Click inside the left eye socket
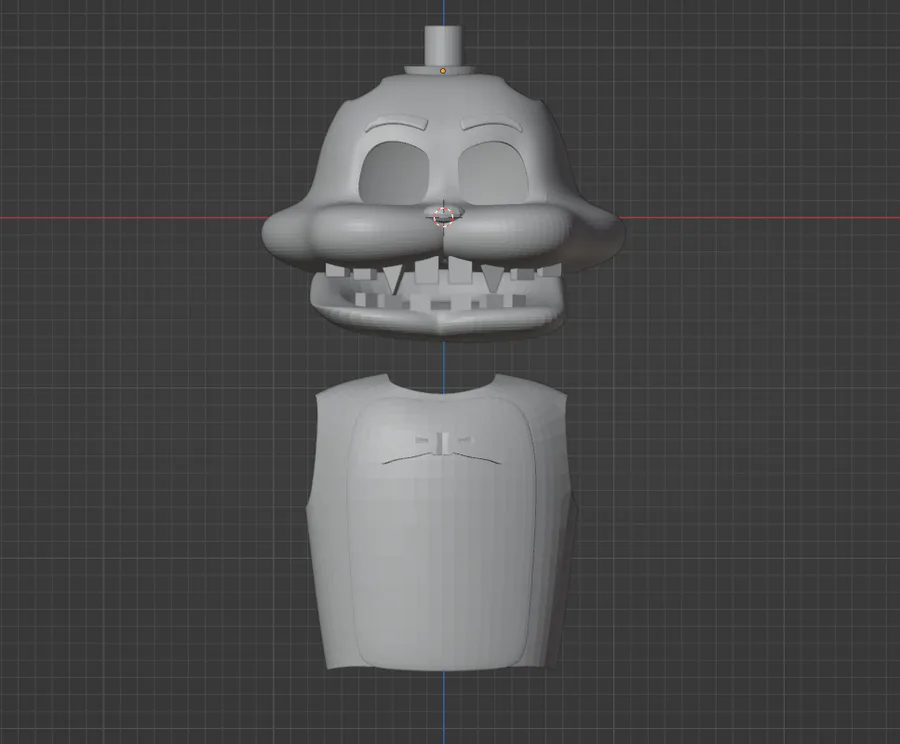Viewport: 900px width, 744px height. (x=395, y=172)
